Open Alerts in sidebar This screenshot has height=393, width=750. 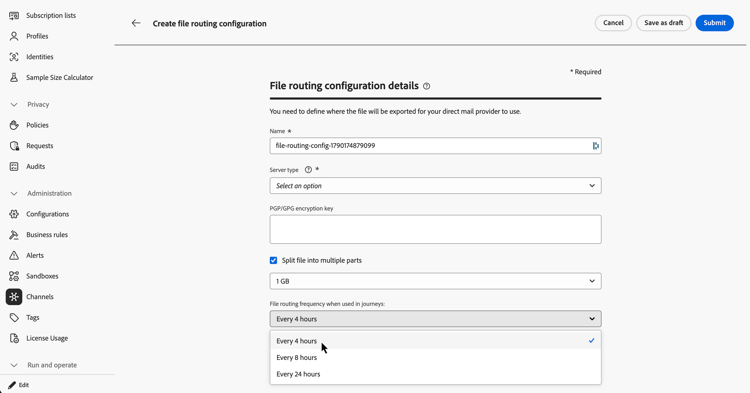[x=35, y=255]
